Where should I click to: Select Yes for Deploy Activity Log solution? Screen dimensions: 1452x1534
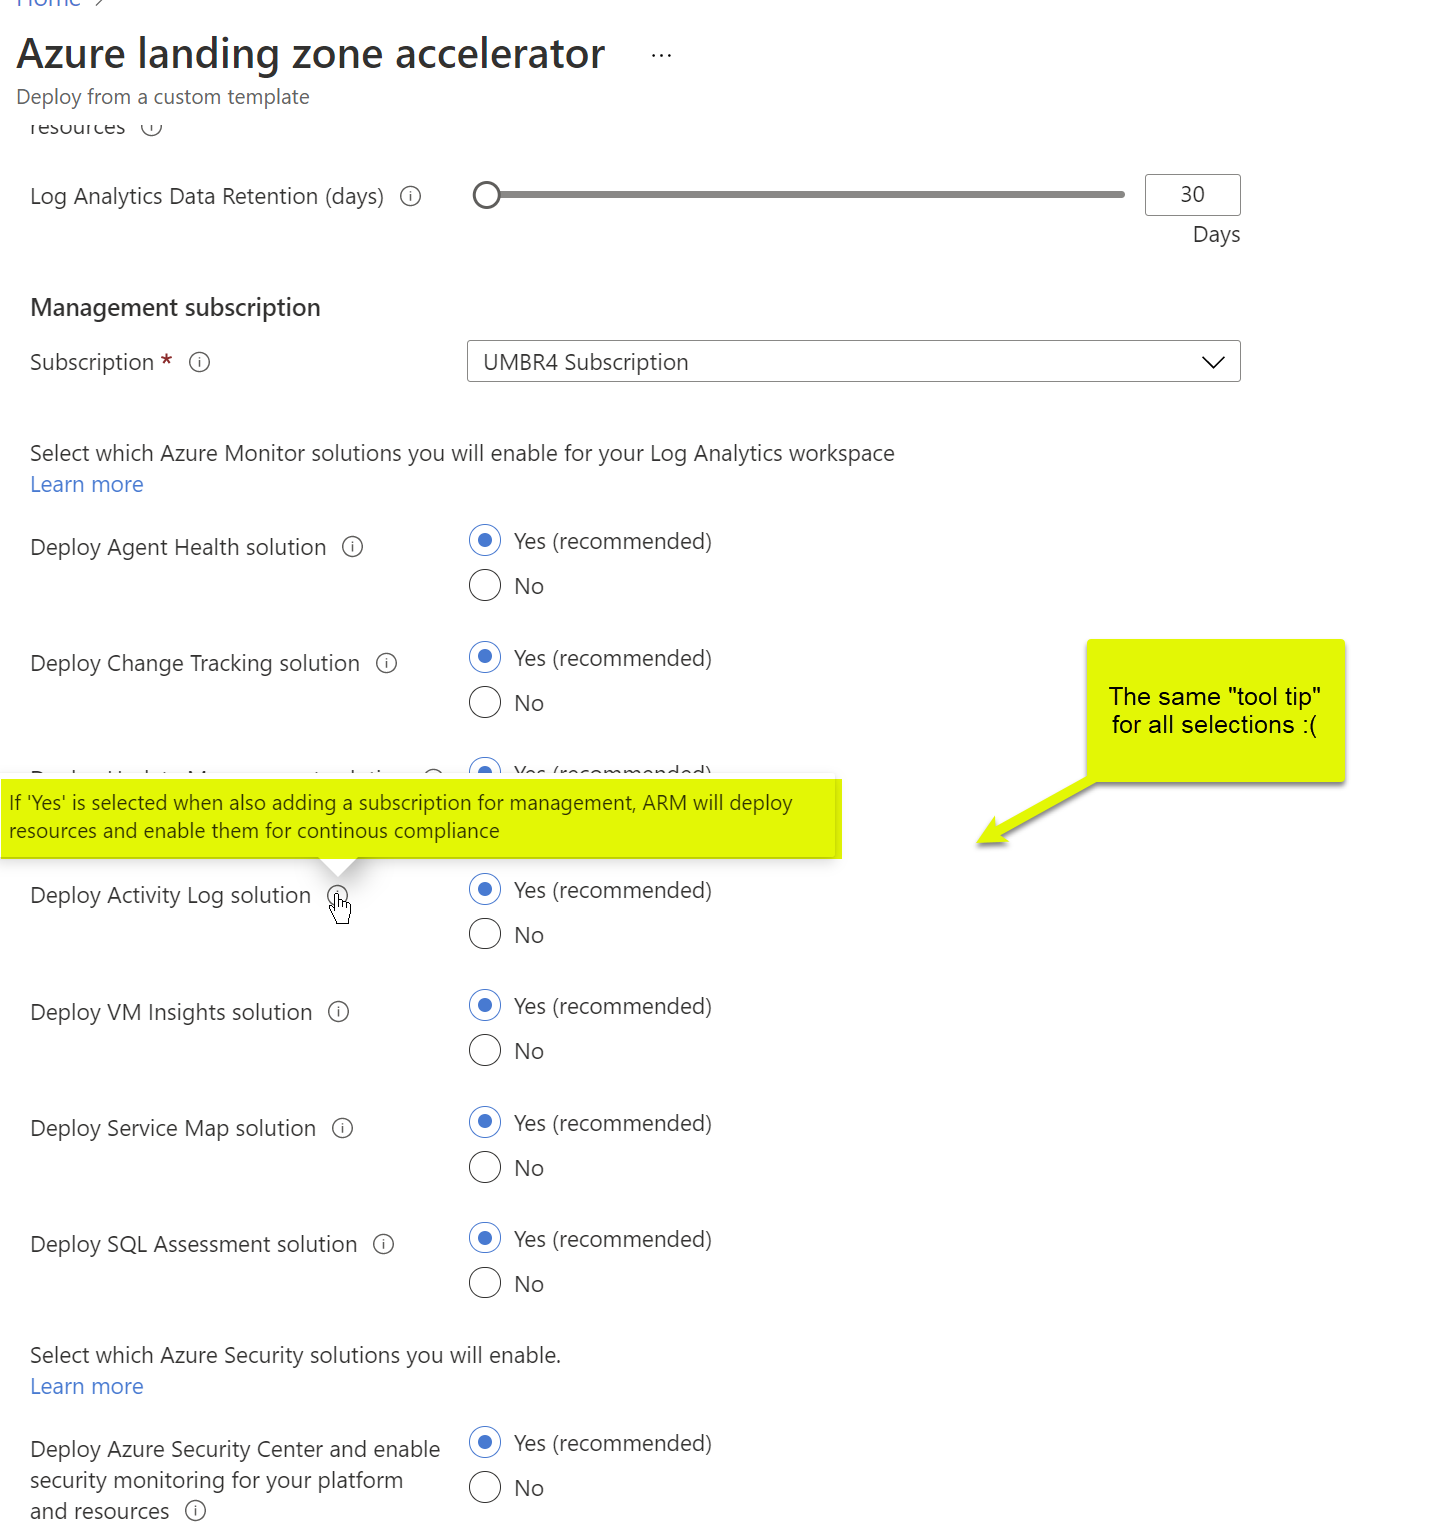click(x=485, y=889)
